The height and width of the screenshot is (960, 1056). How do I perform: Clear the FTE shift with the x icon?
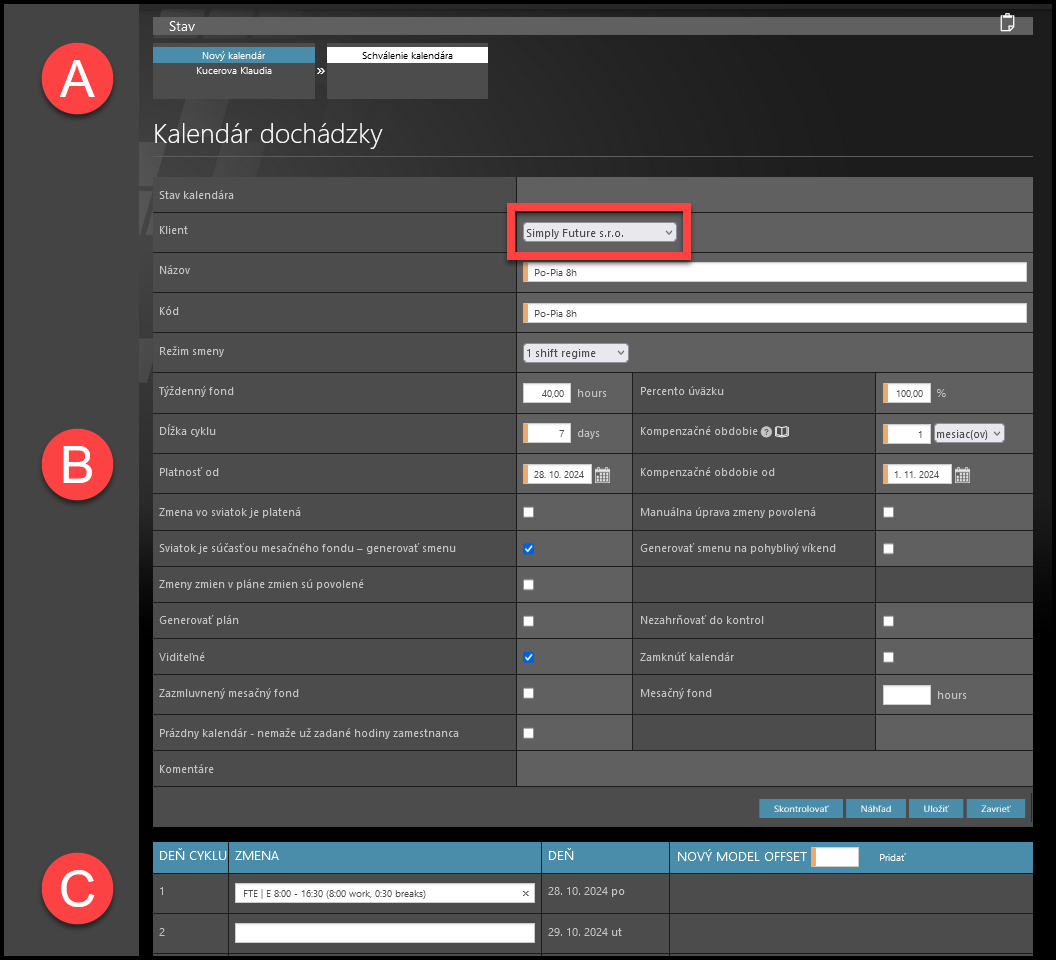click(526, 893)
